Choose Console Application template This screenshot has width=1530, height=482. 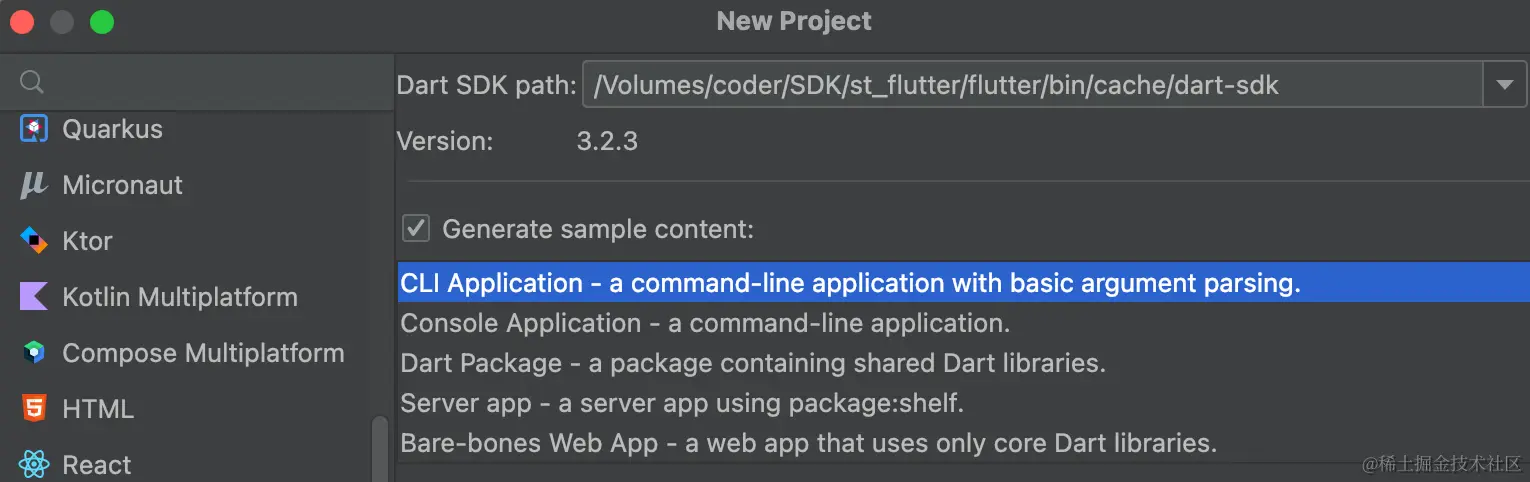705,323
